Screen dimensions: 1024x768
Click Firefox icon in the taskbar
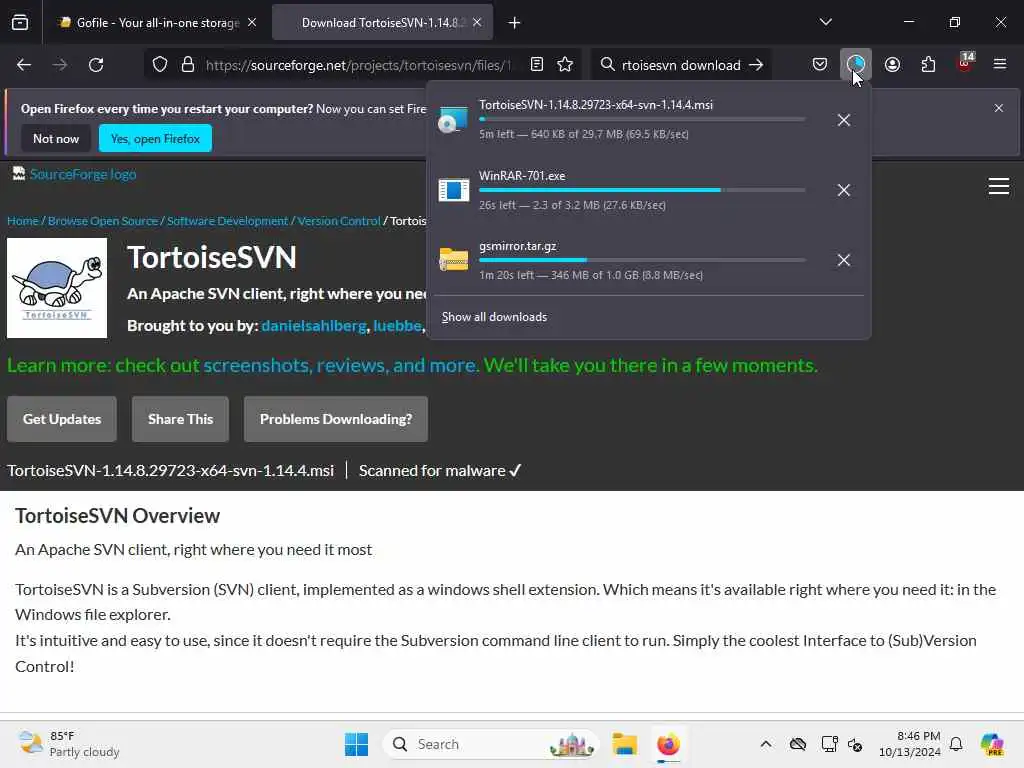pos(668,744)
